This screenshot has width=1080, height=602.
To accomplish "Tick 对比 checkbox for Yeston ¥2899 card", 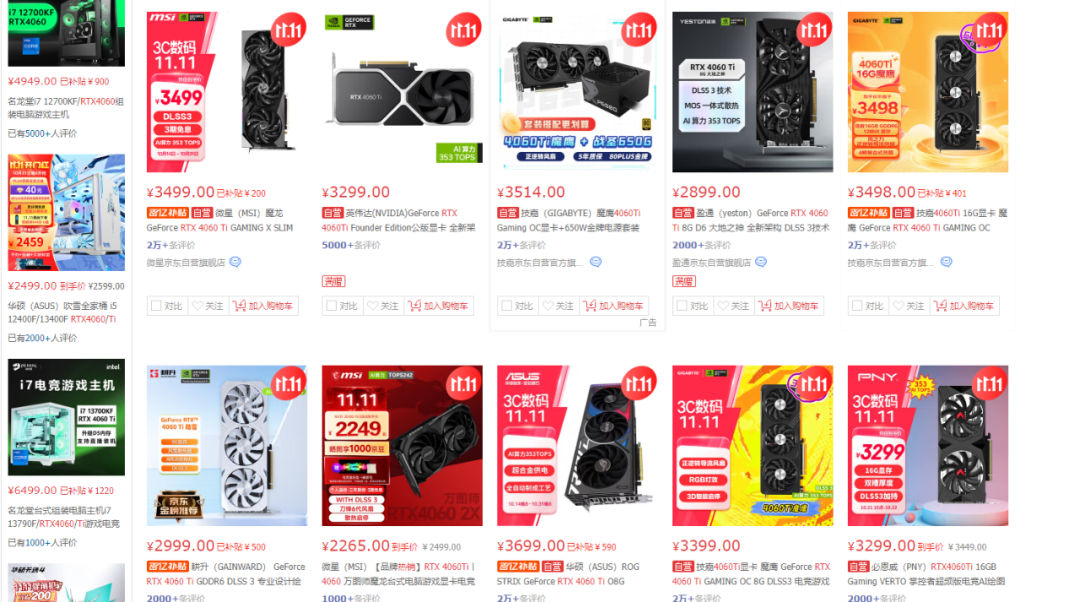I will pyautogui.click(x=682, y=306).
